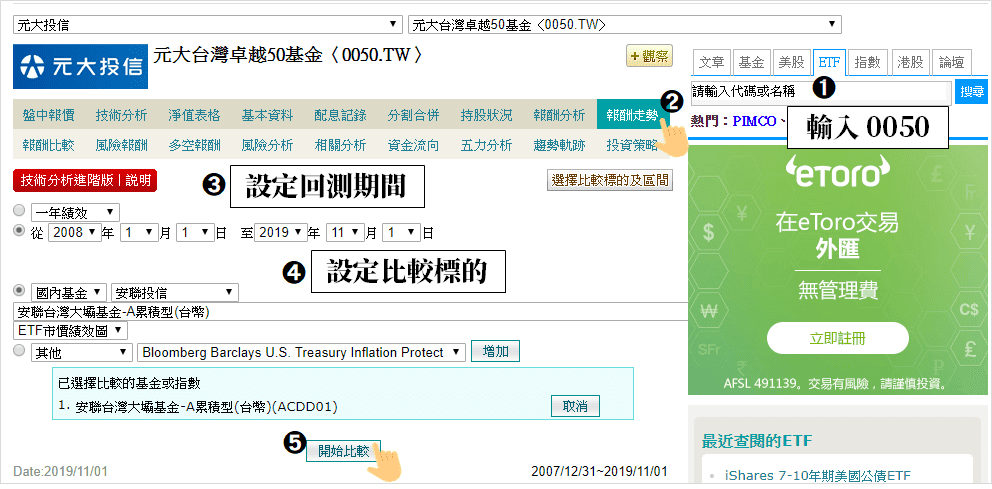Switch to the 美股 tab

point(791,62)
